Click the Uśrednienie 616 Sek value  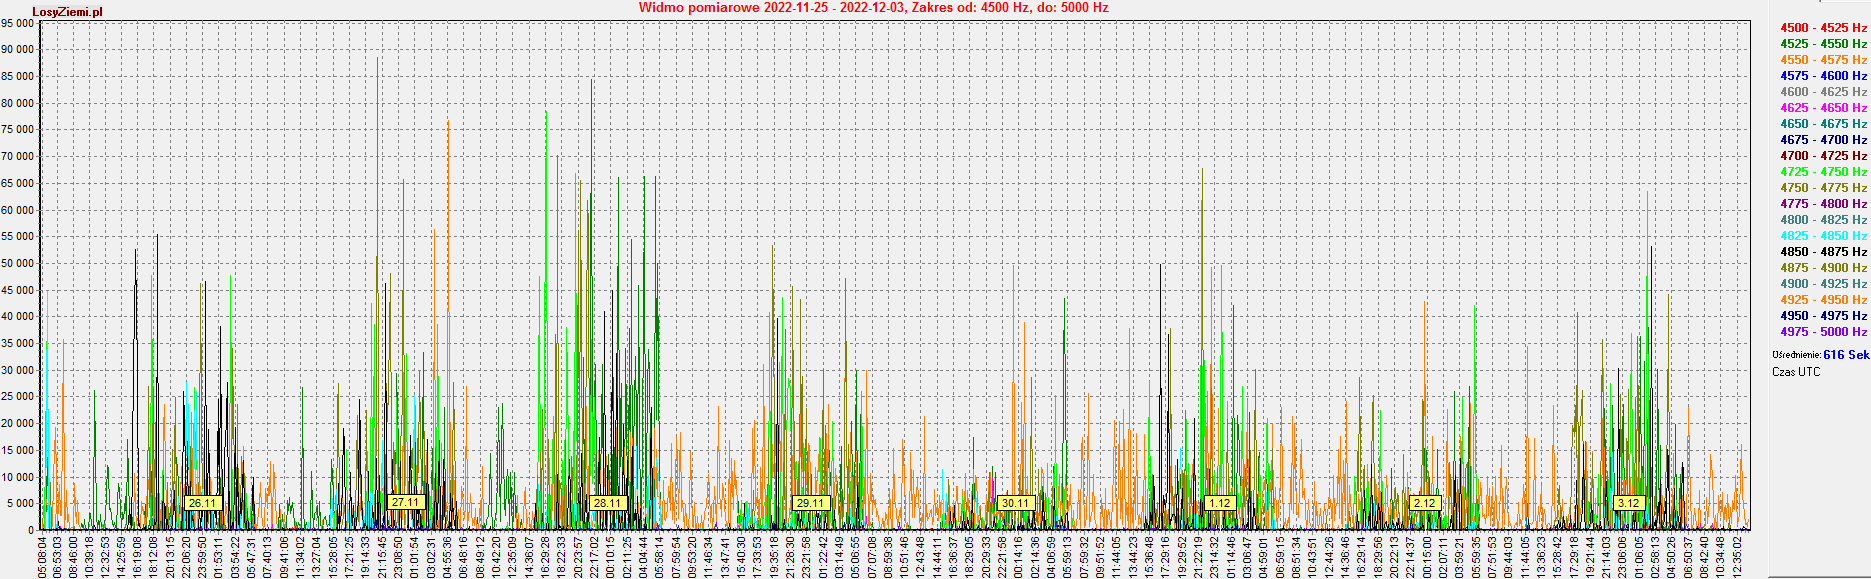[x=1845, y=355]
